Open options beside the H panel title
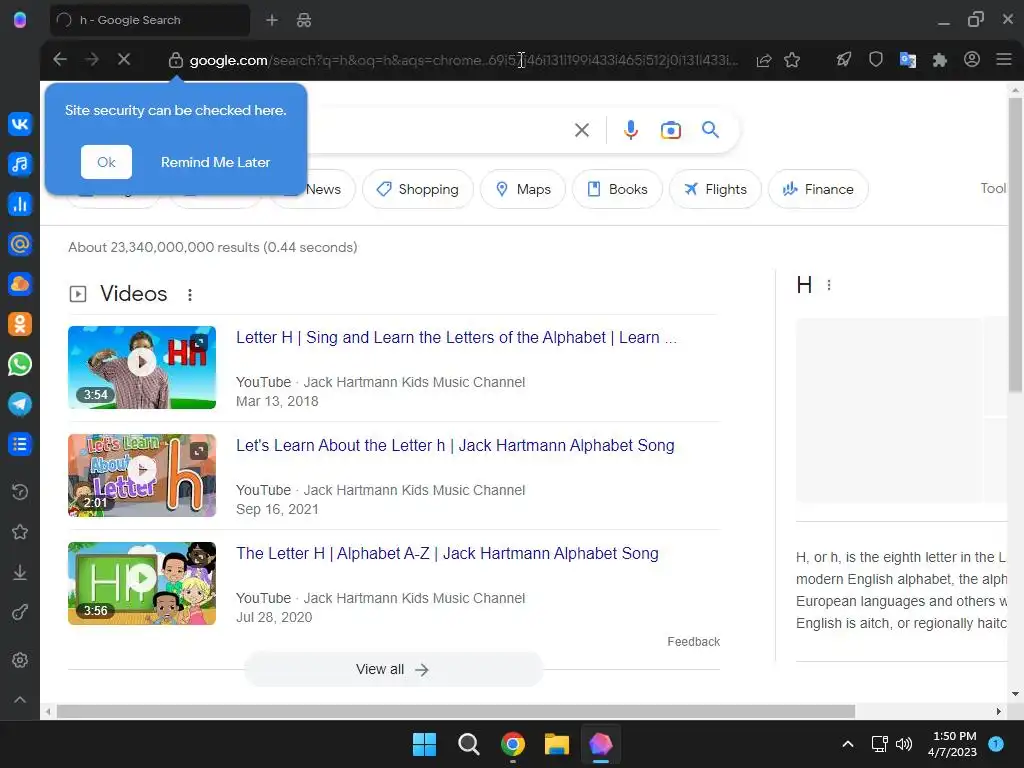 click(829, 285)
